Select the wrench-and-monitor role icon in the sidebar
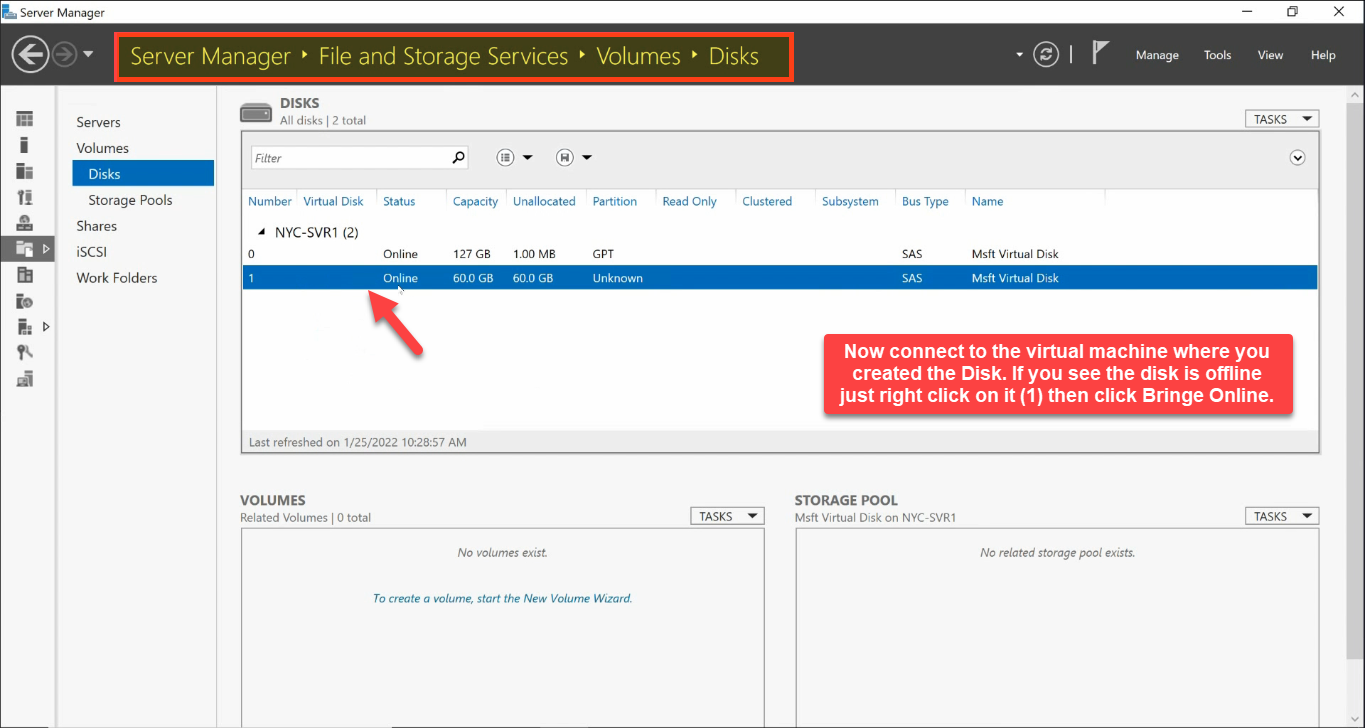The height and width of the screenshot is (728, 1365). pyautogui.click(x=25, y=197)
